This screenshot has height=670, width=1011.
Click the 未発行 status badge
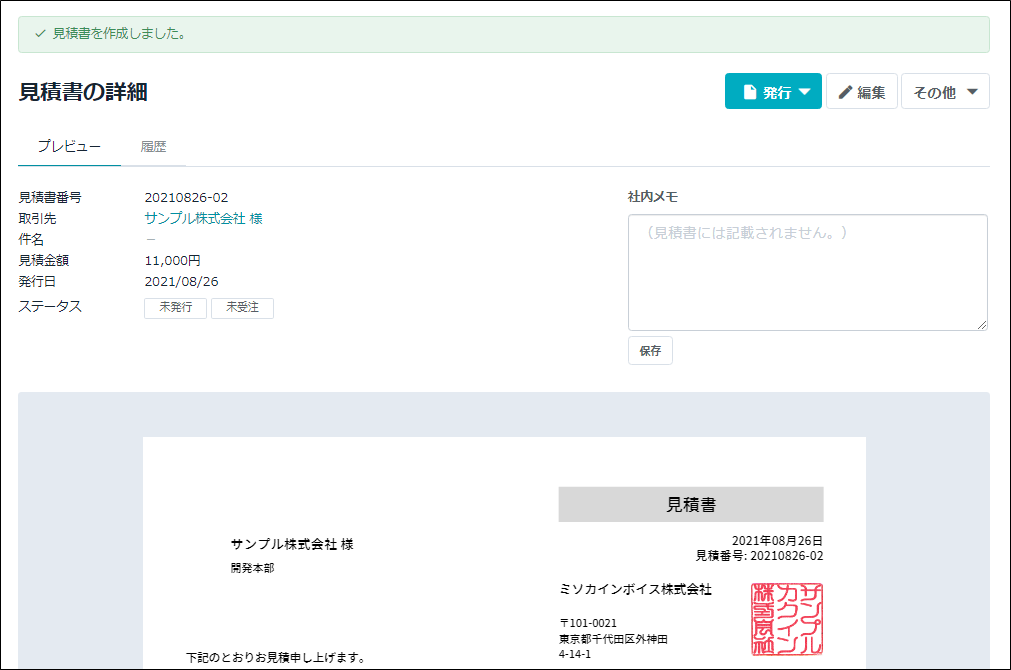175,308
